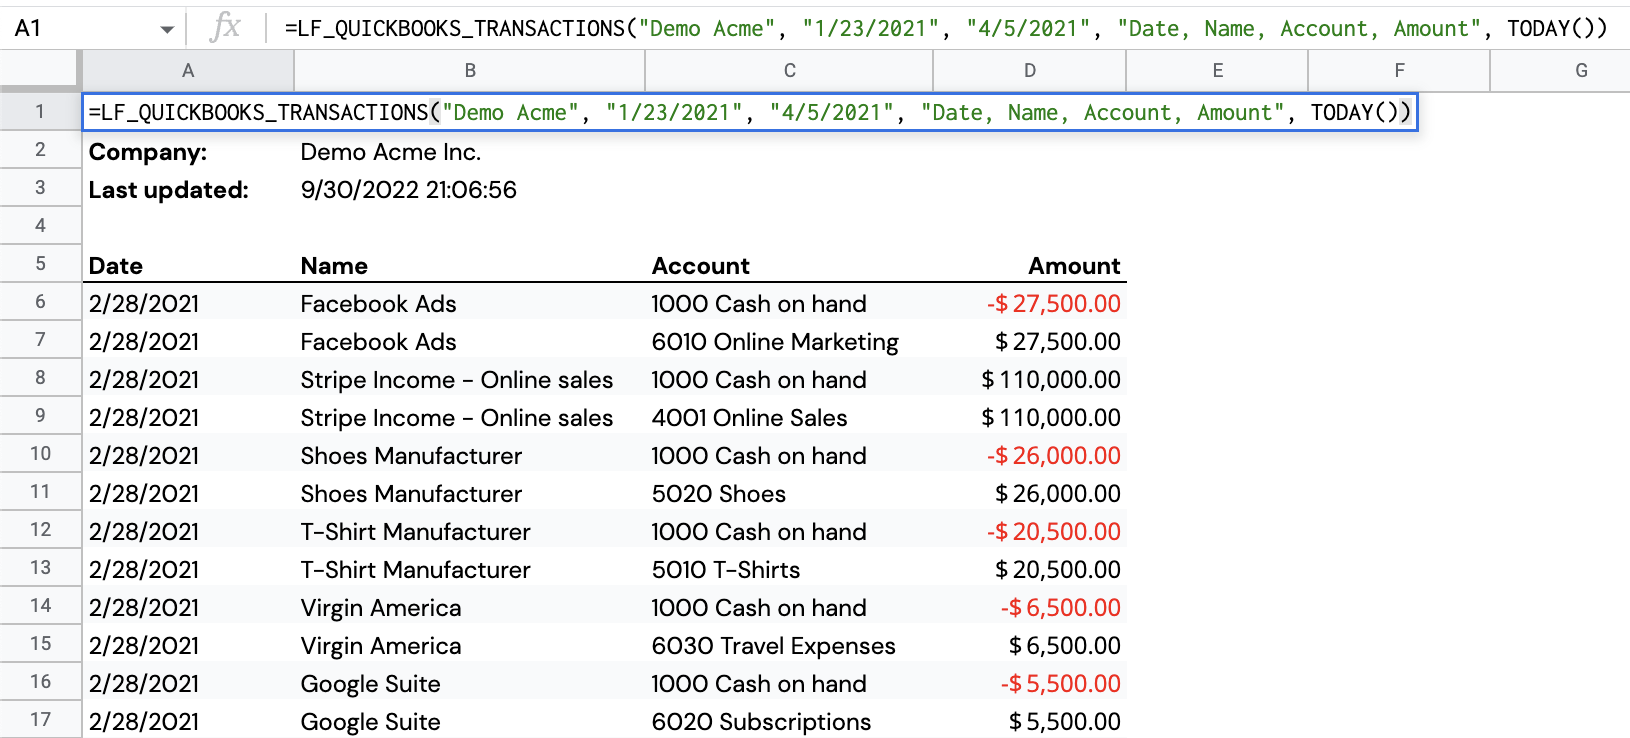Click into the formula bar text
This screenshot has width=1630, height=738.
pyautogui.click(x=945, y=28)
